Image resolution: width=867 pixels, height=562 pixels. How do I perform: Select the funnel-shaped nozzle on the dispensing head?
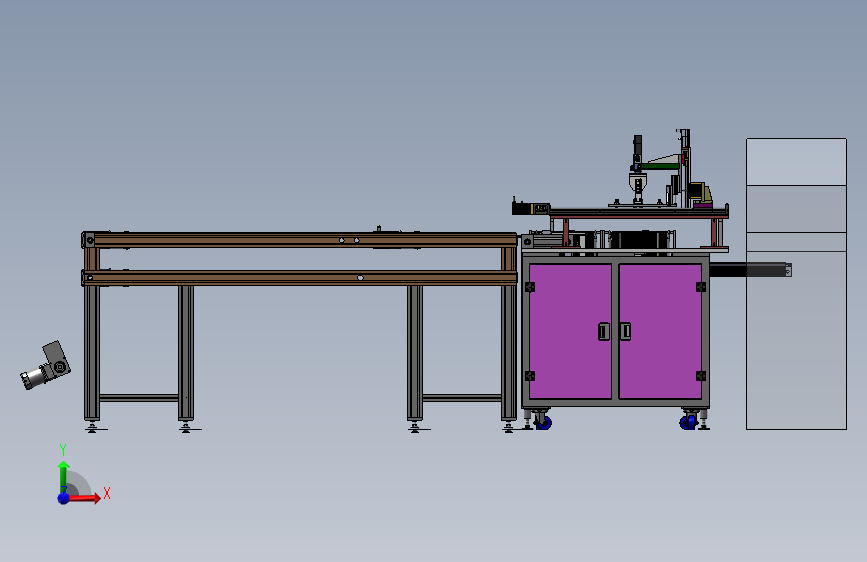coord(638,183)
